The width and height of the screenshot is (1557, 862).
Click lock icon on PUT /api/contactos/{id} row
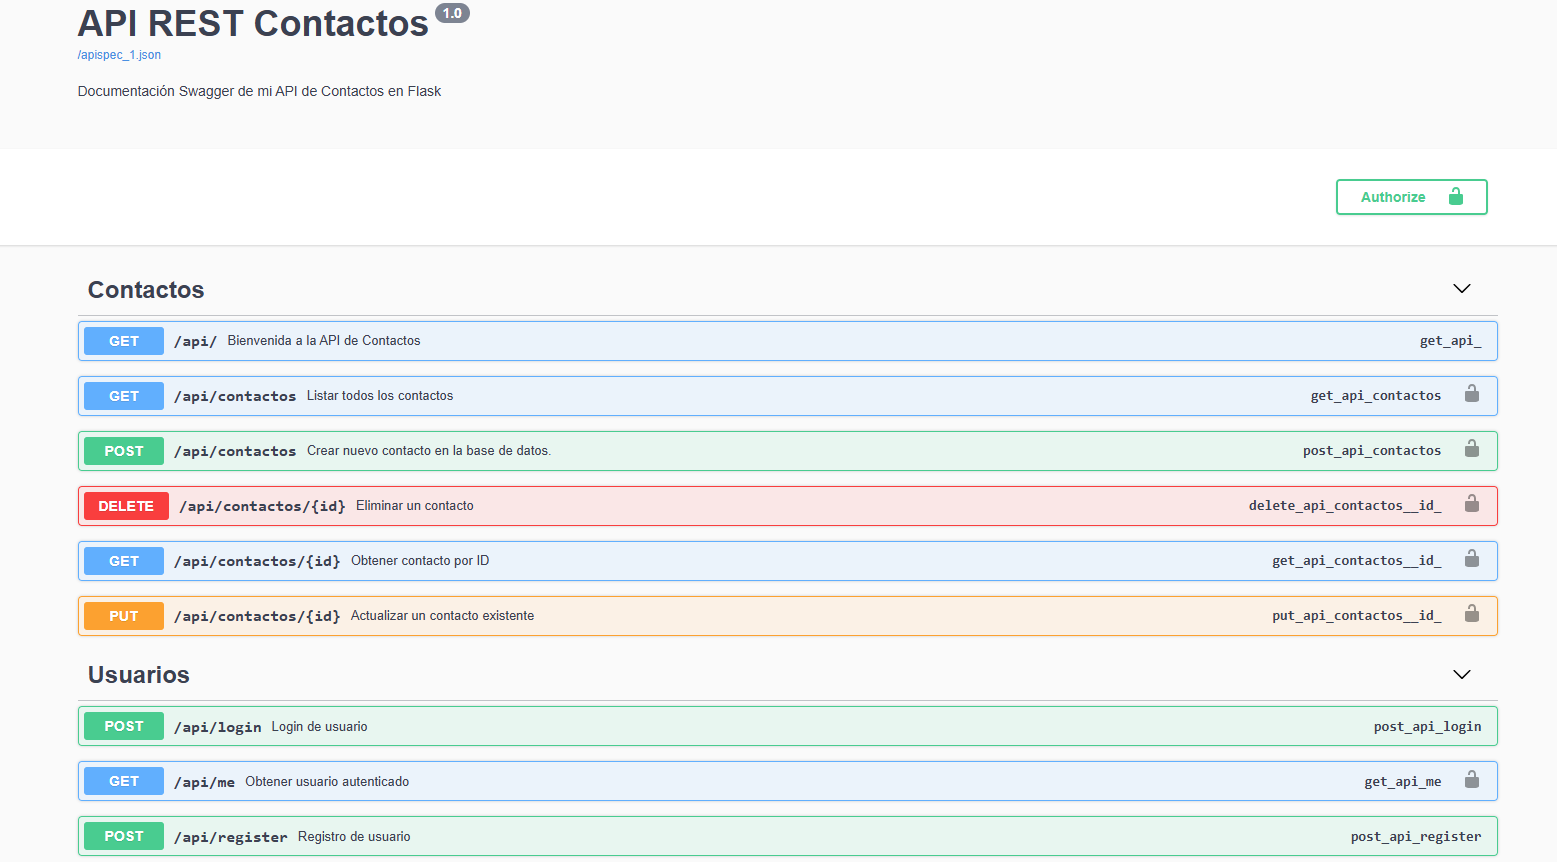tap(1471, 614)
